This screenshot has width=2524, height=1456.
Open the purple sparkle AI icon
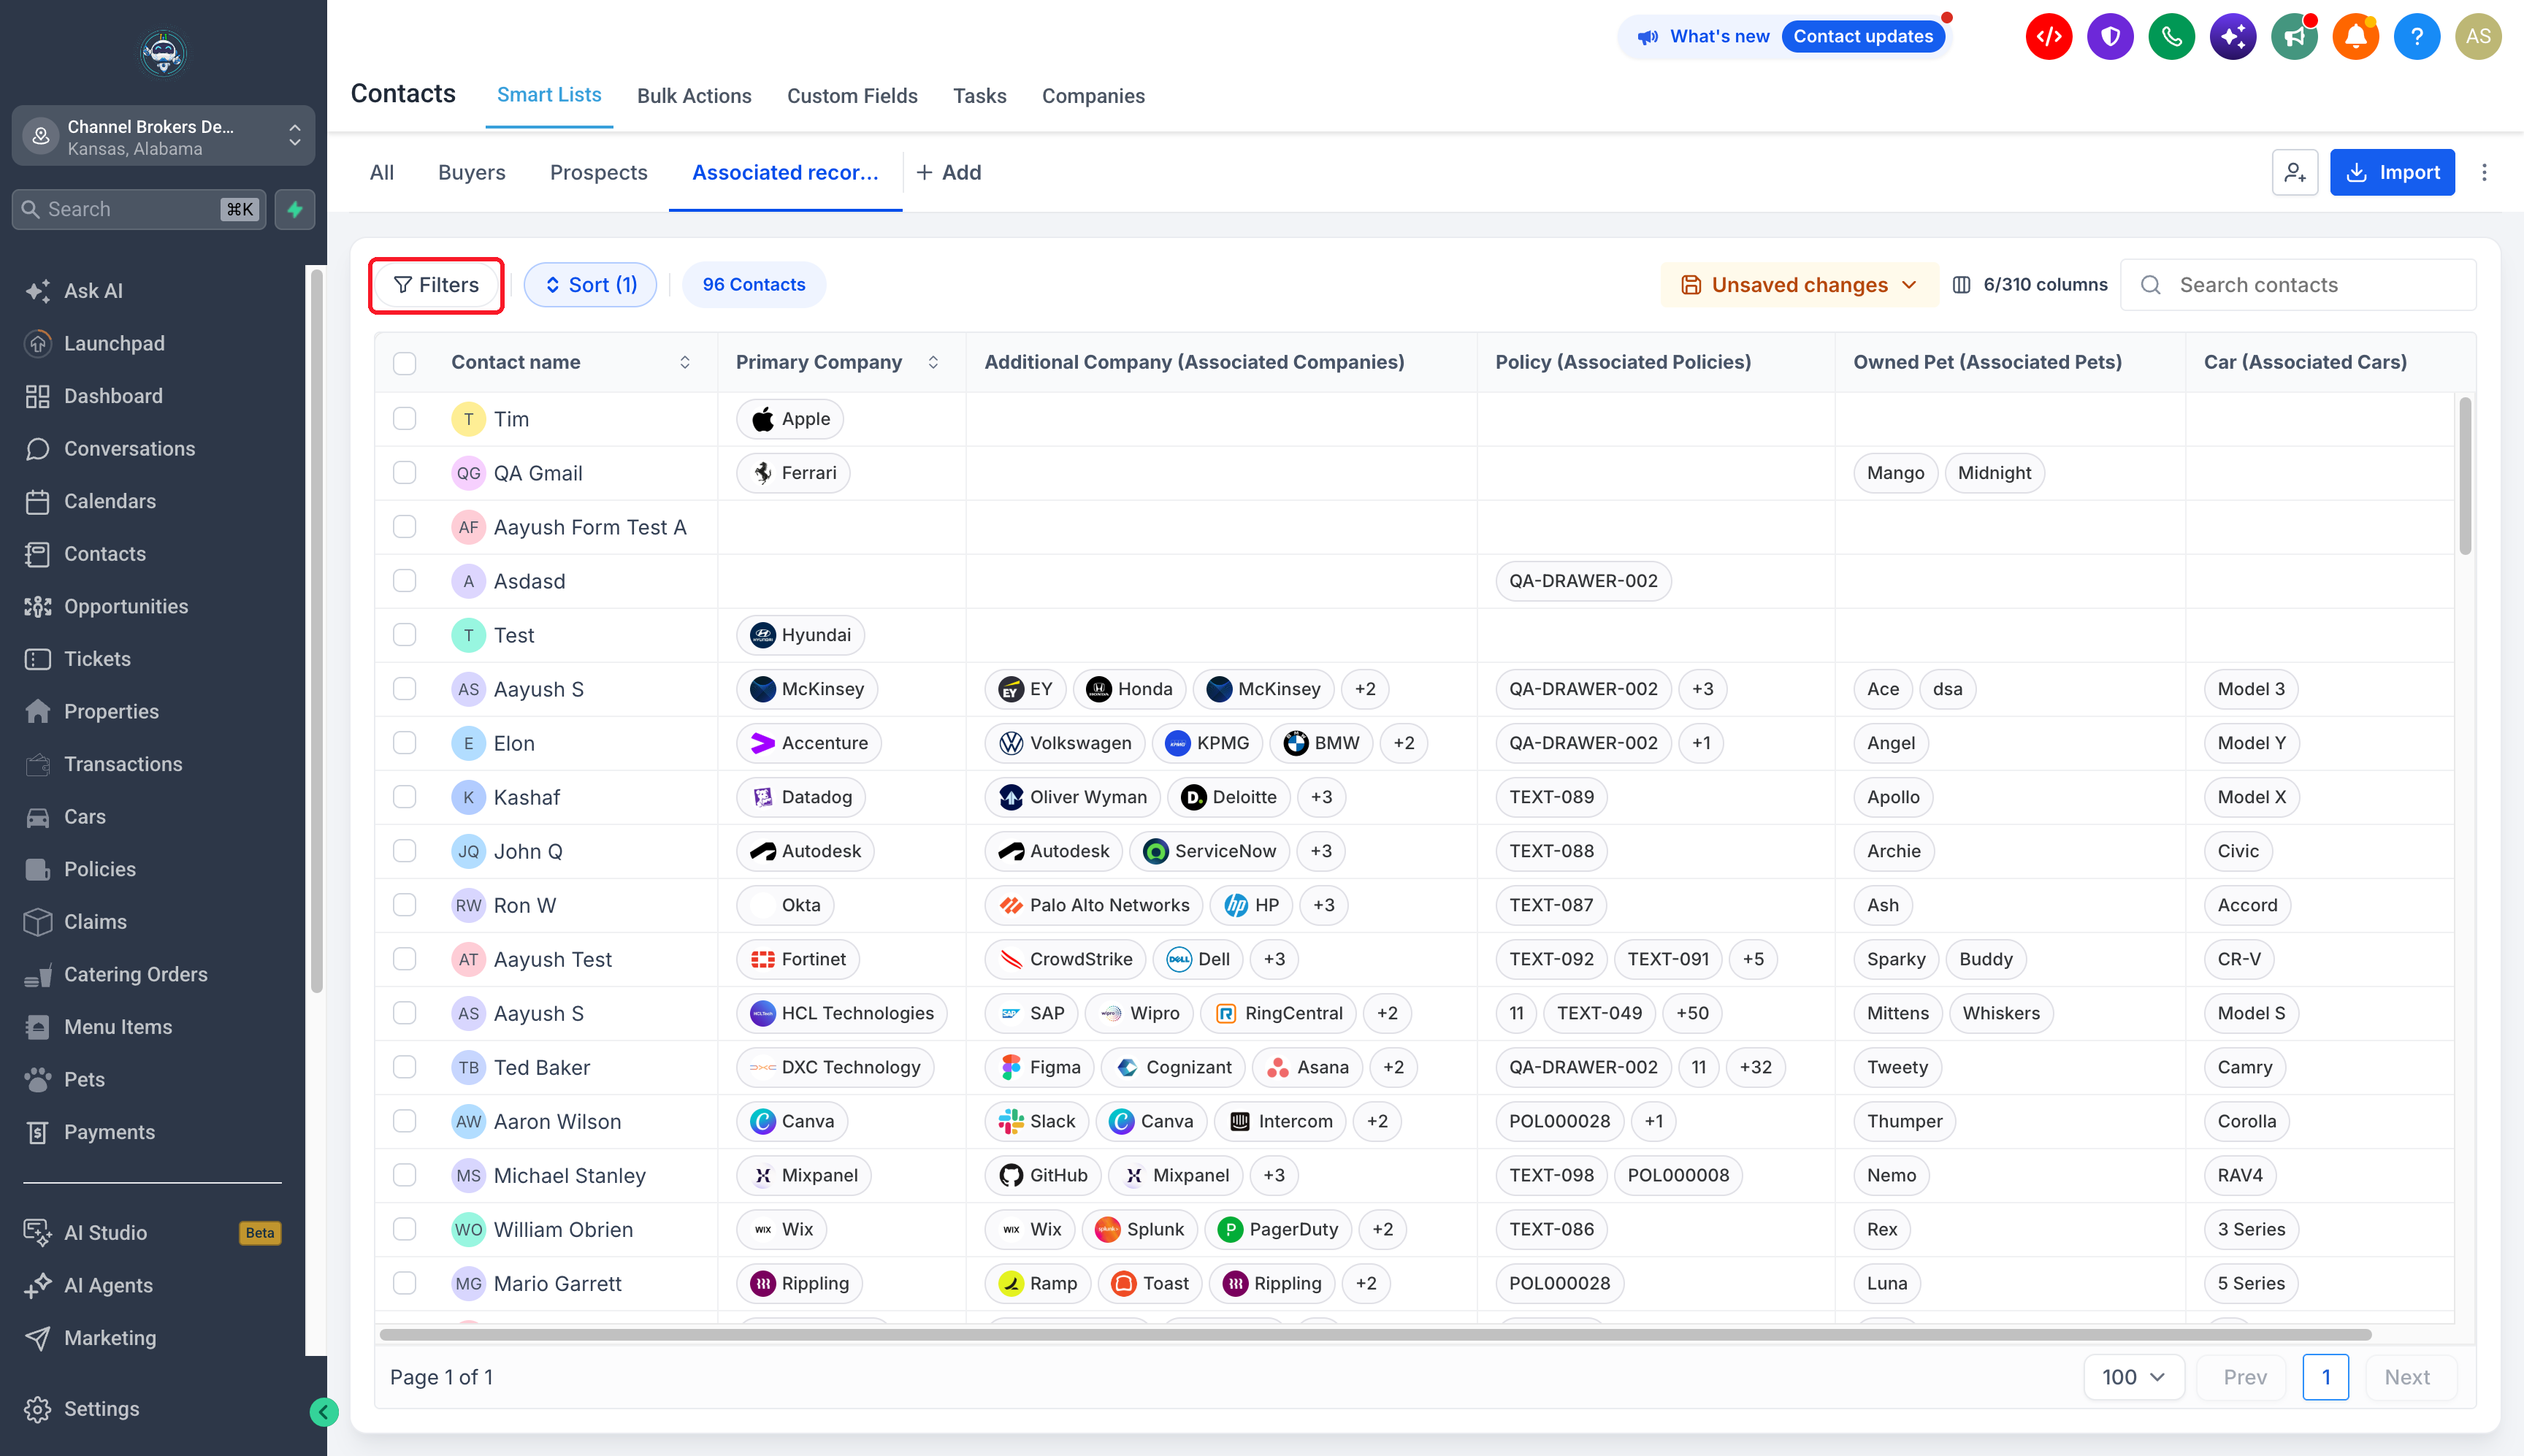click(2233, 37)
